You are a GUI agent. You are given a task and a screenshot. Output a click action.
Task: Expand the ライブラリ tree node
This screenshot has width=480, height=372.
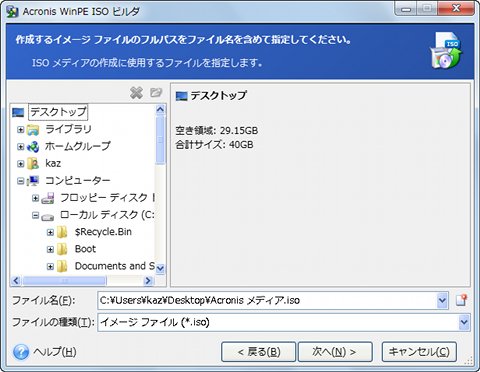click(x=21, y=129)
